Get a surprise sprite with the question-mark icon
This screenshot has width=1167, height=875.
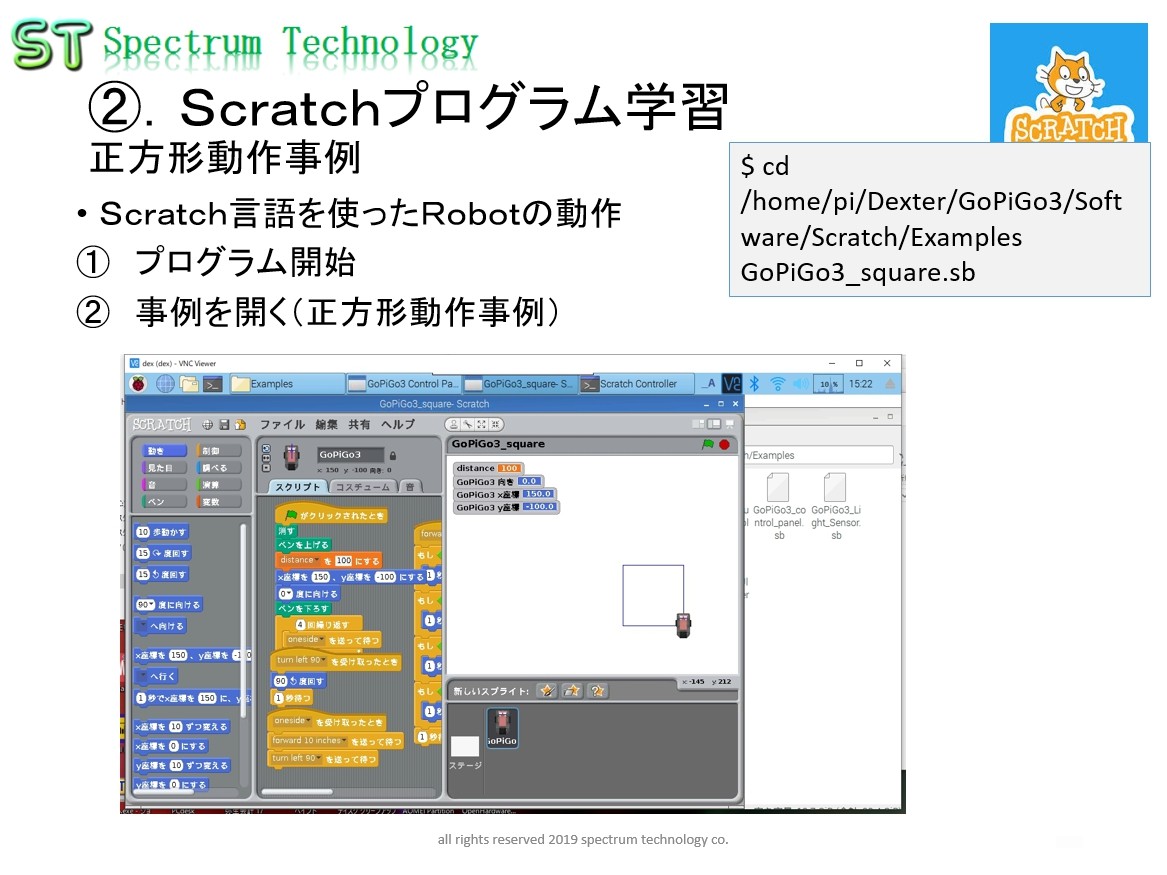point(597,691)
